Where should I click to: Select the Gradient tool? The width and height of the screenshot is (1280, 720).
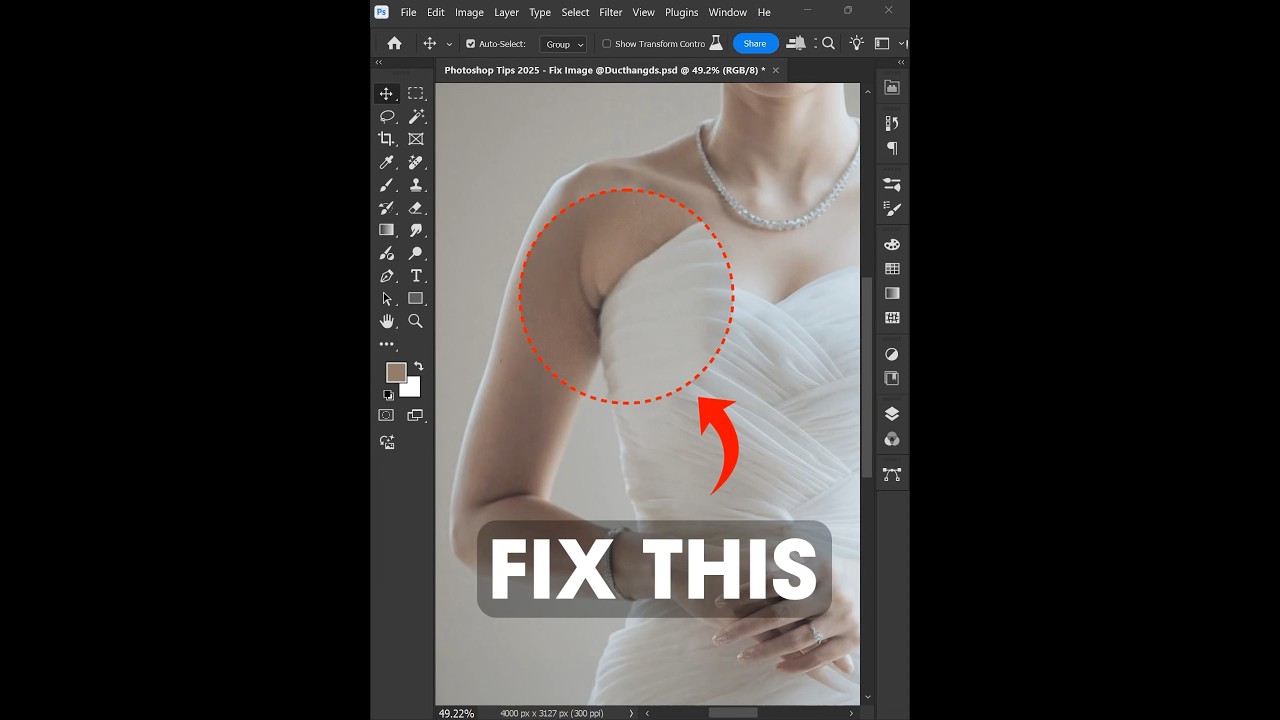click(386, 230)
